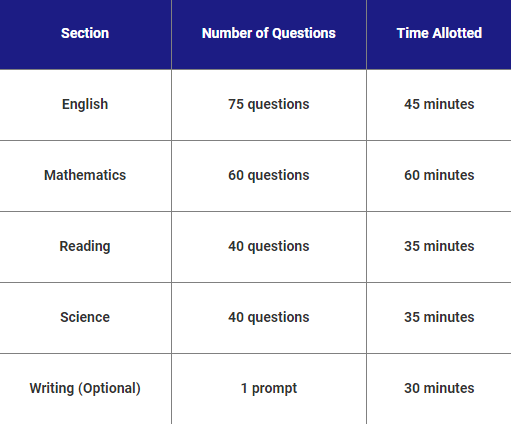Click 40 questions in Science row
This screenshot has height=424, width=511.
tap(269, 317)
